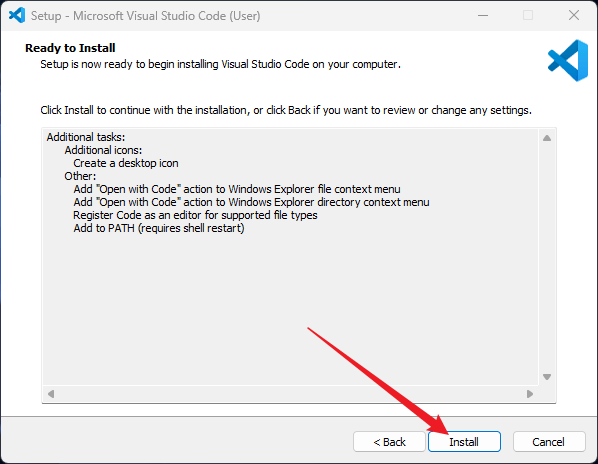Cancel the Visual Studio Code setup

tap(549, 442)
